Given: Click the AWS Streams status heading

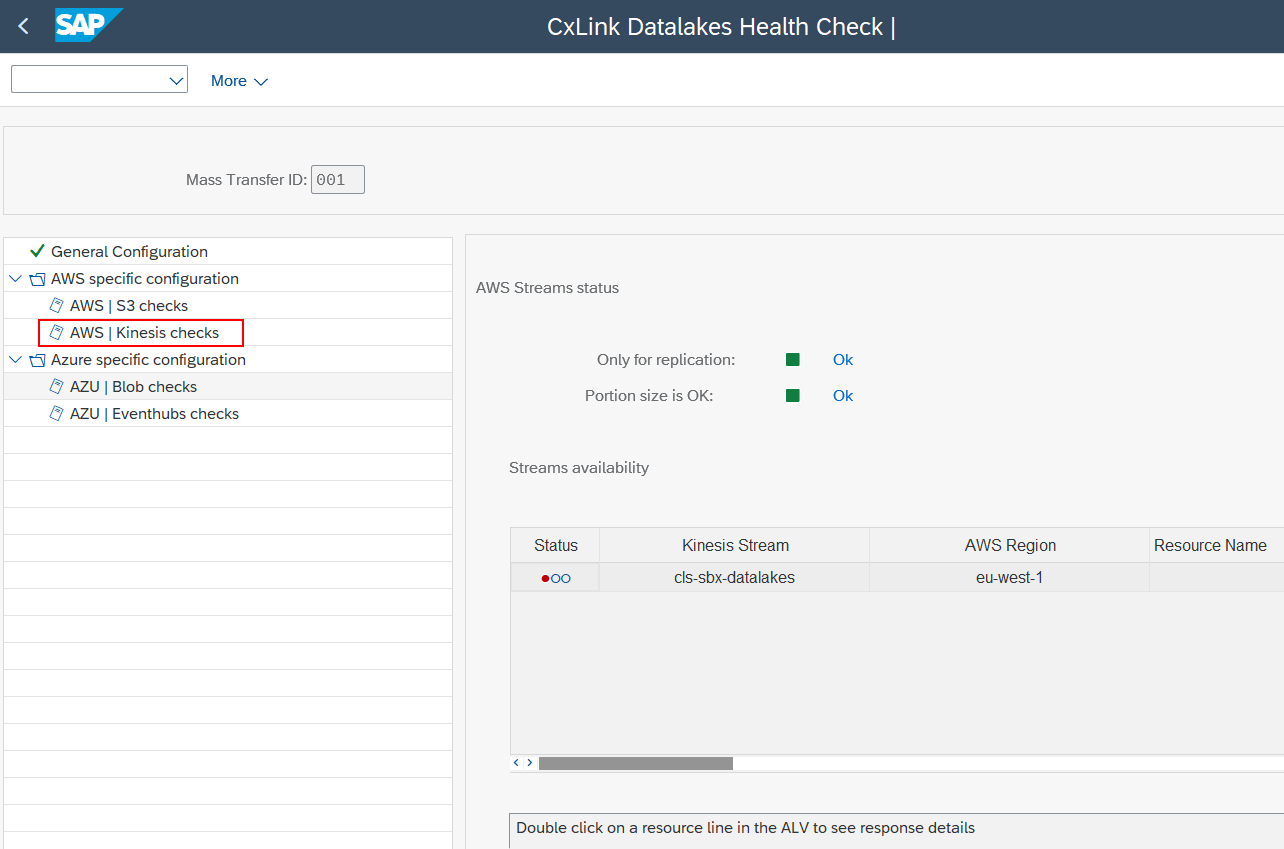Looking at the screenshot, I should [547, 288].
